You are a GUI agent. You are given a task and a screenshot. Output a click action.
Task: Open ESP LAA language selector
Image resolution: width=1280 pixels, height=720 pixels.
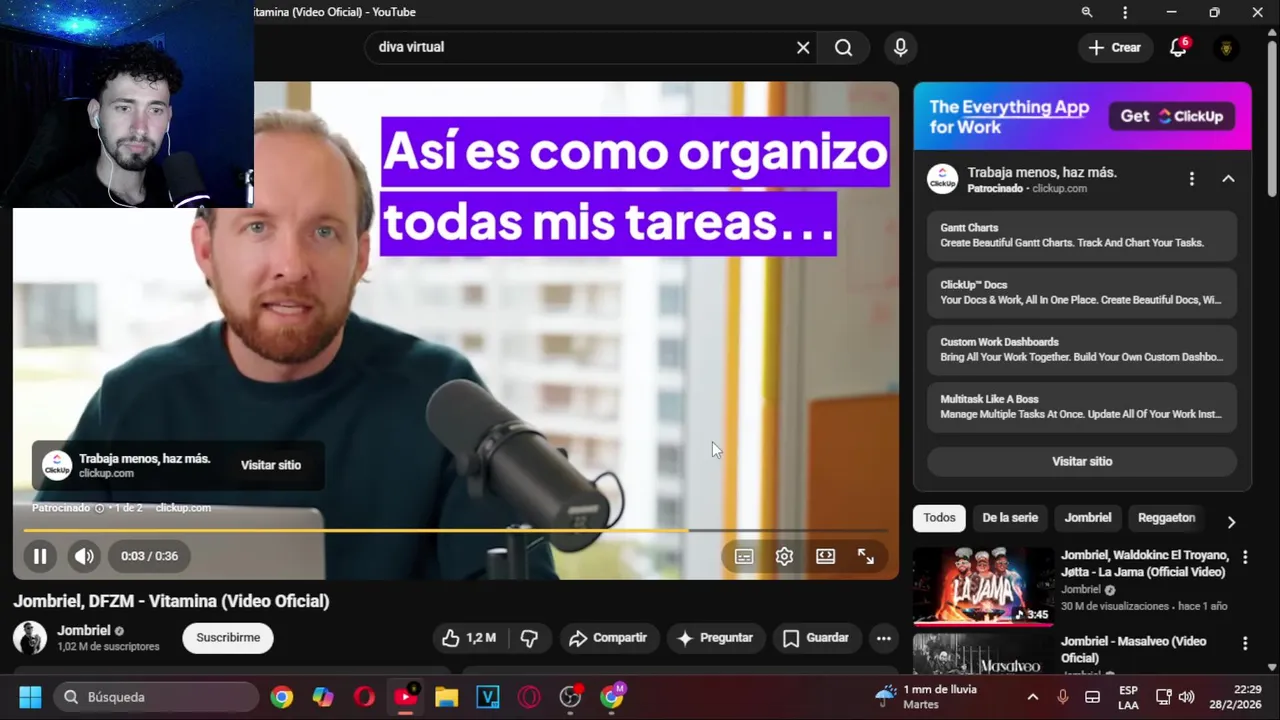[1128, 697]
